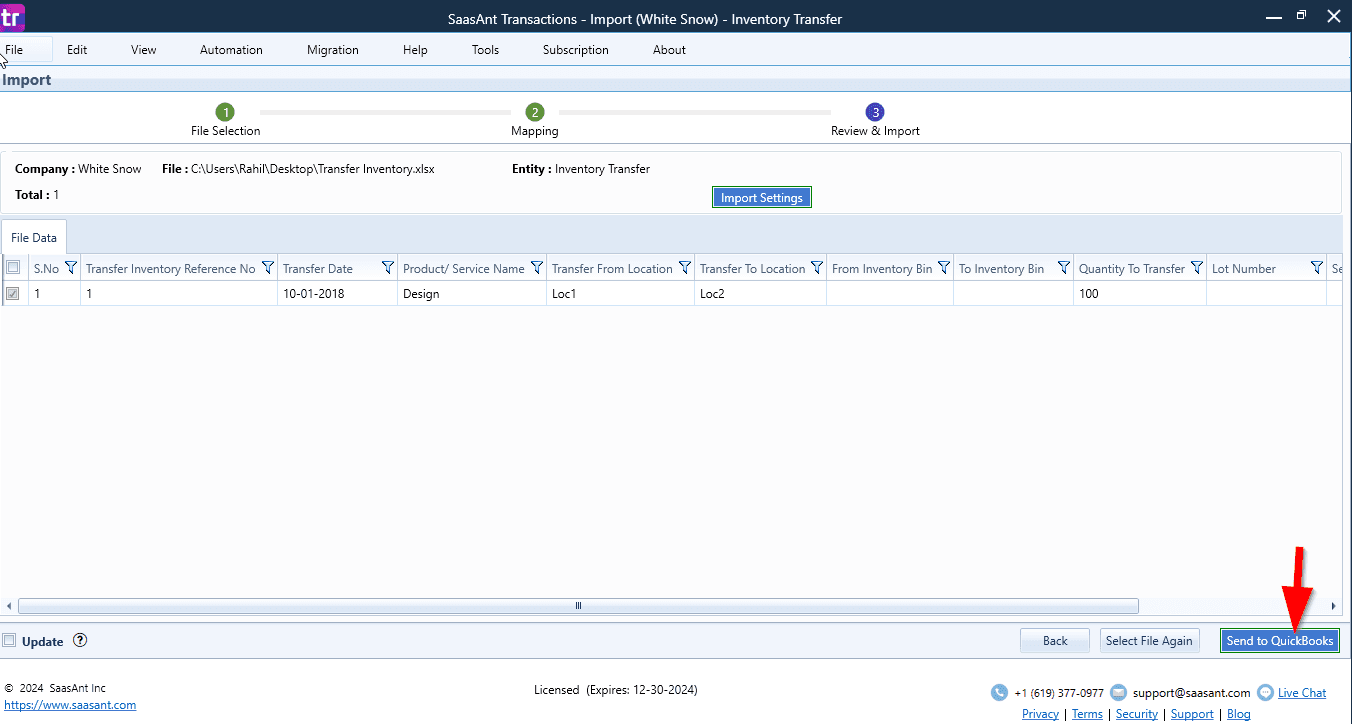The height and width of the screenshot is (724, 1352).
Task: Open the Tools menu
Action: [x=485, y=50]
